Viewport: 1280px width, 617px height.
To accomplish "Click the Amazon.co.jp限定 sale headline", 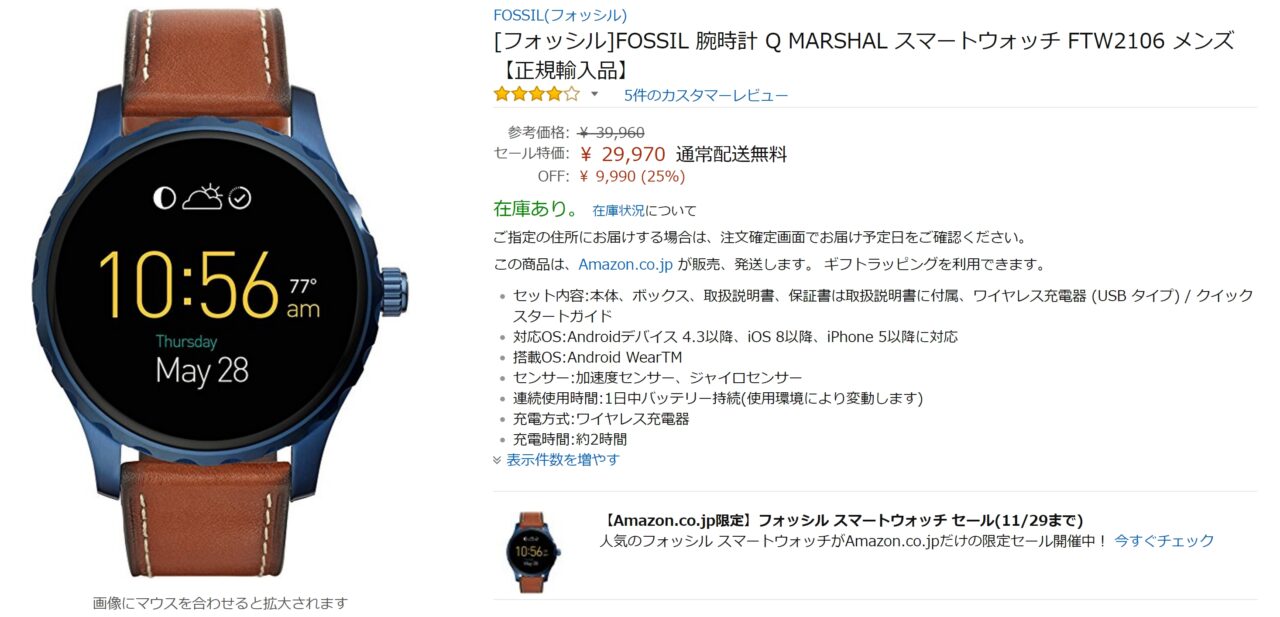I will (843, 520).
